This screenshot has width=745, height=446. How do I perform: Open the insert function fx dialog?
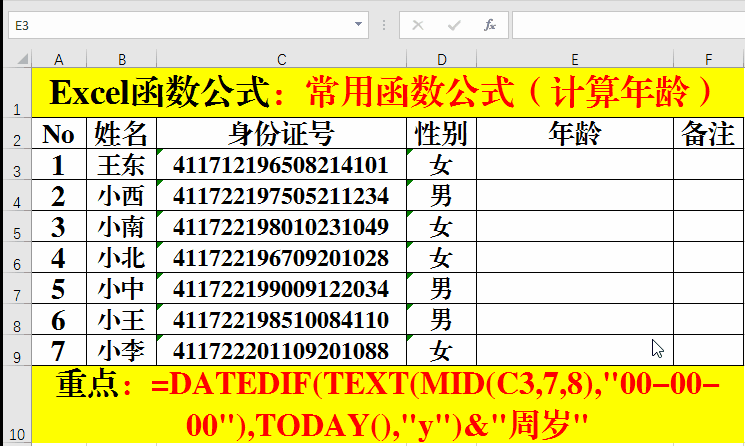[490, 25]
